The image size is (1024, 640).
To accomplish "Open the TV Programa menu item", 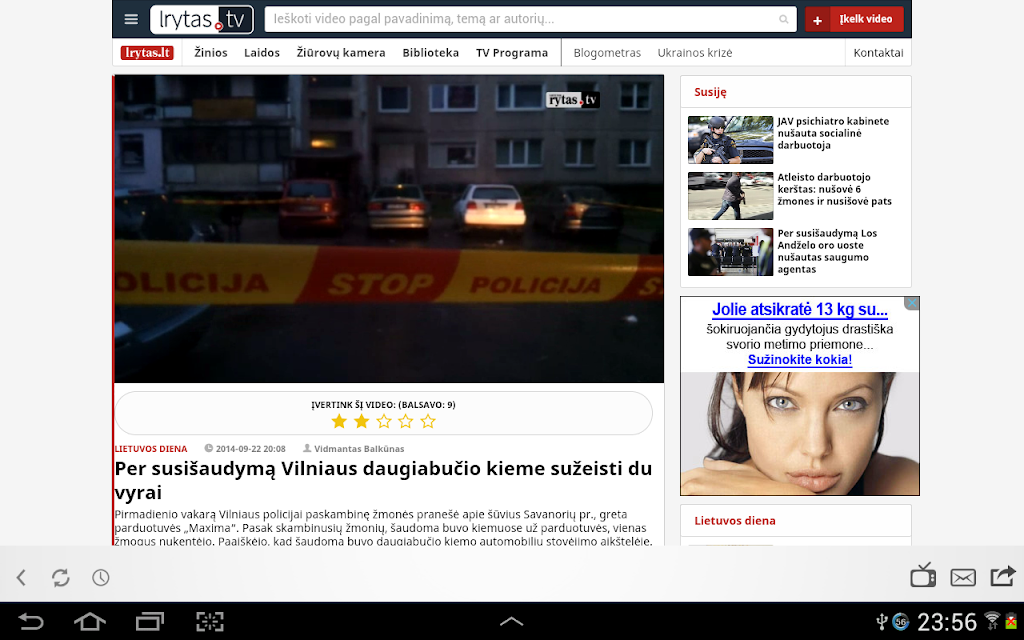I will 512,53.
